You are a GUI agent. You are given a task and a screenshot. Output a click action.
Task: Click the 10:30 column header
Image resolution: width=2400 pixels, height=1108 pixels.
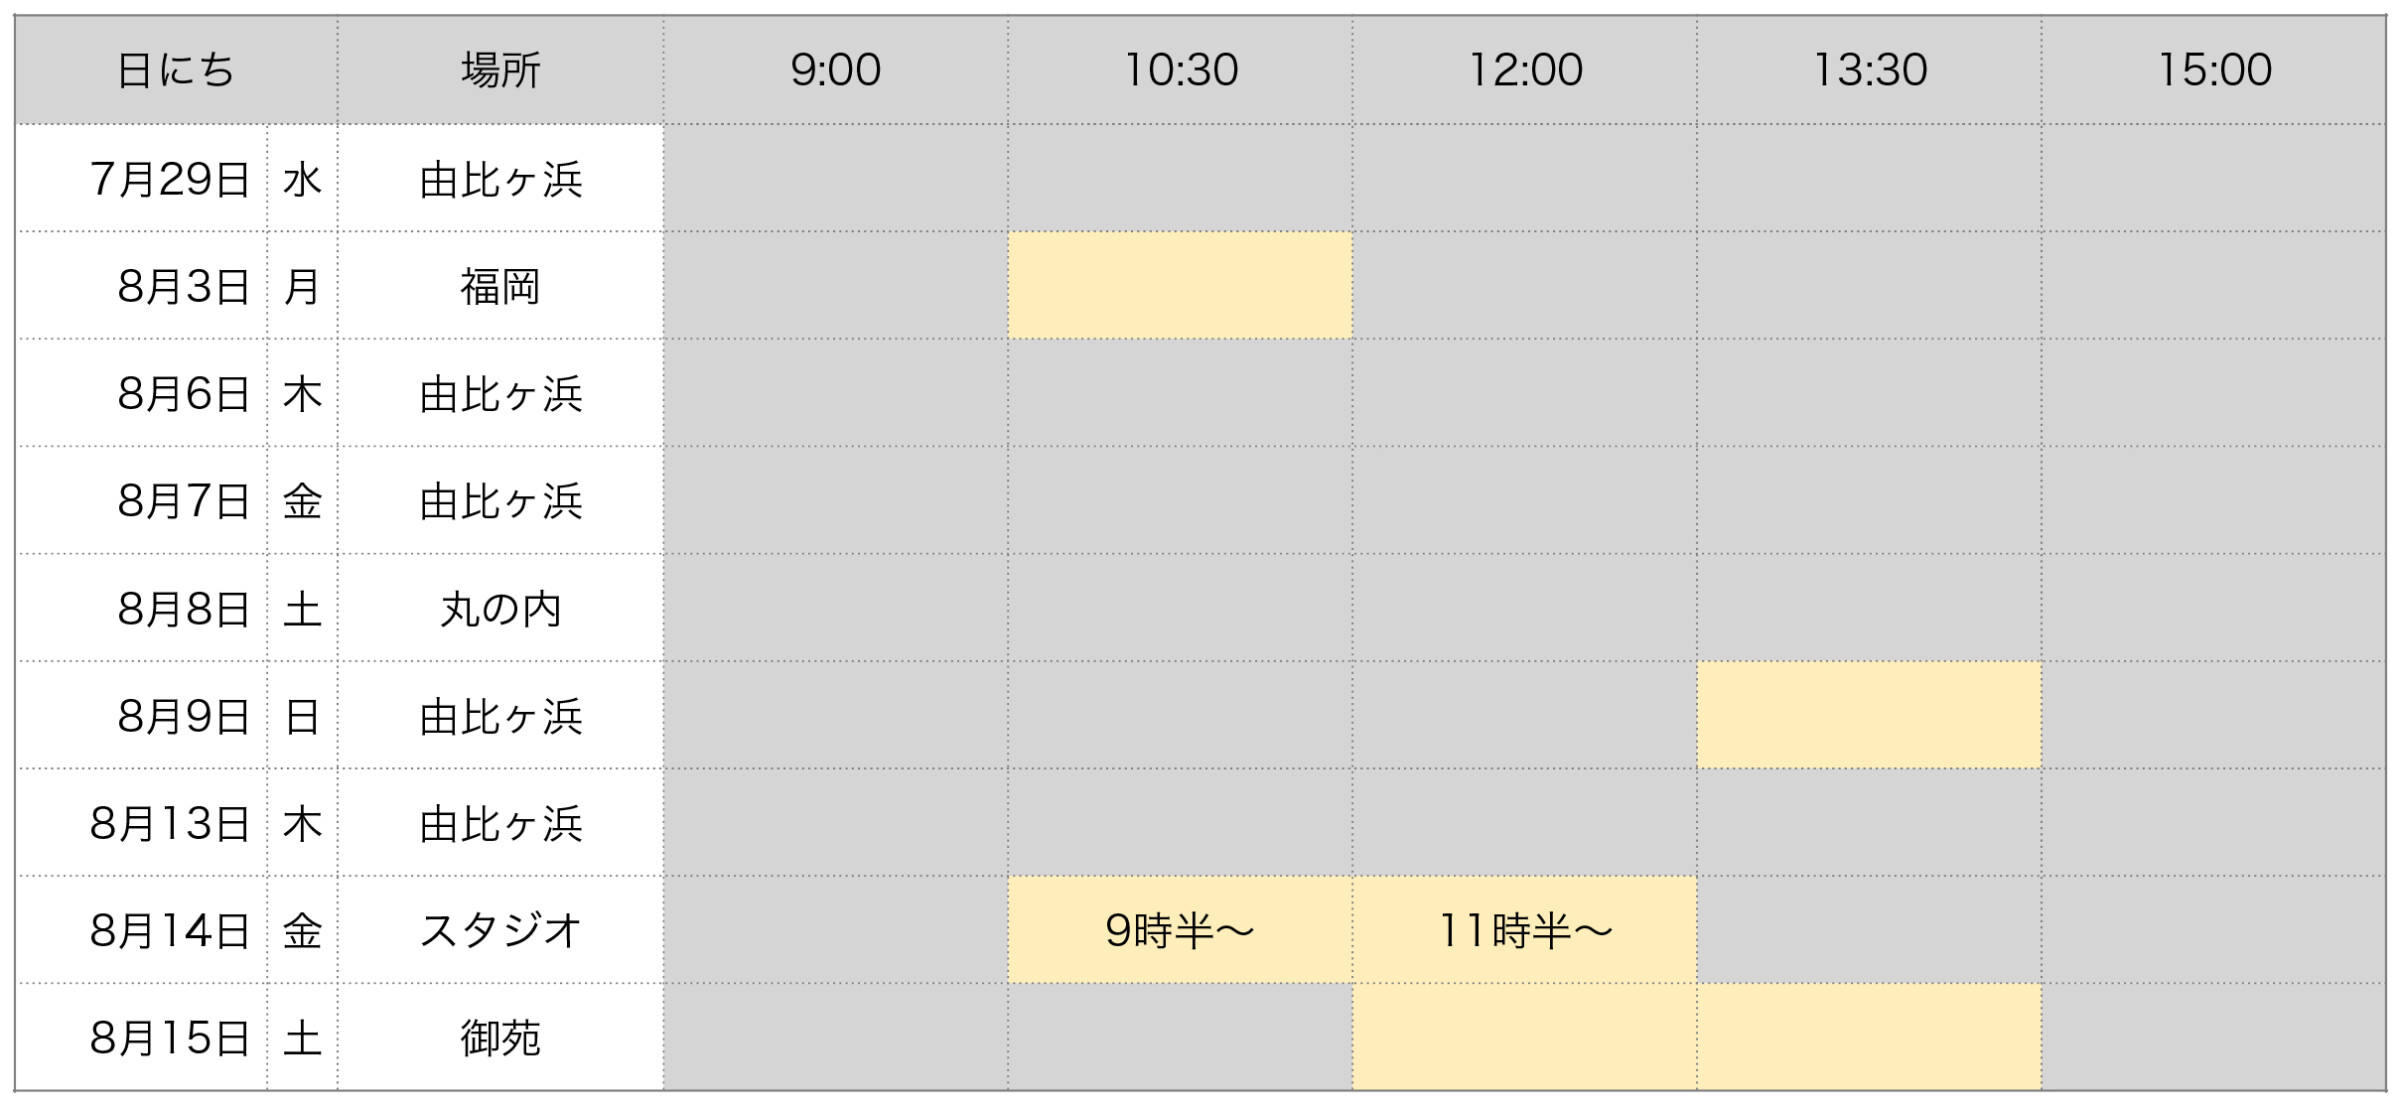point(1180,70)
